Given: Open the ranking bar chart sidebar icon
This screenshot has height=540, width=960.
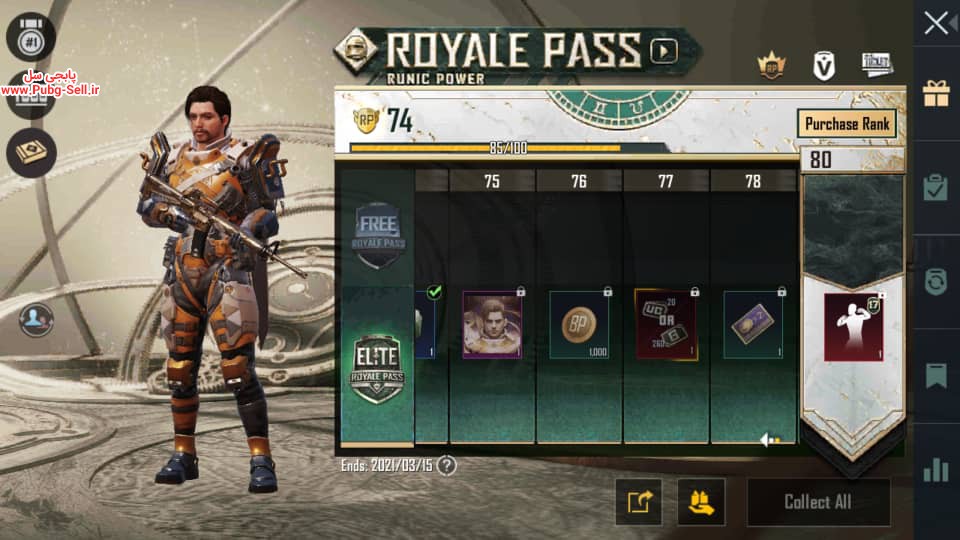Looking at the screenshot, I should [x=936, y=470].
